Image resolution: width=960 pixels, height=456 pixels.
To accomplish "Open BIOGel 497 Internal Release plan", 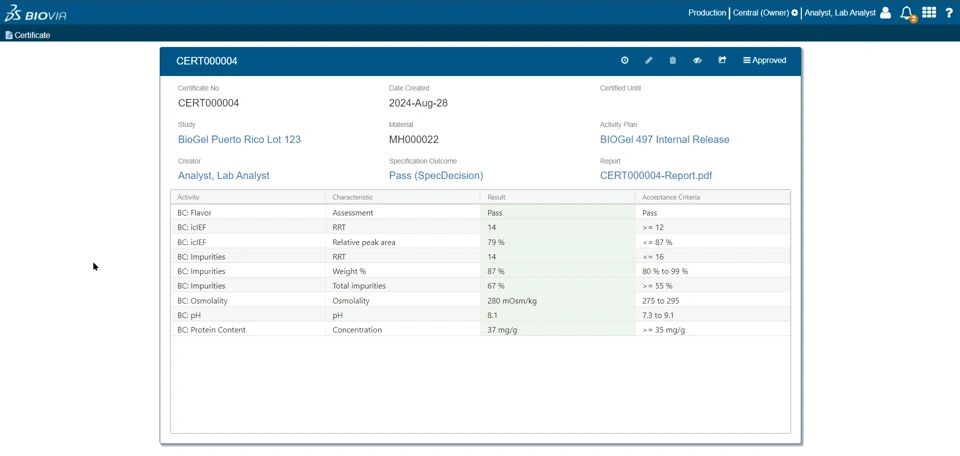I will tap(665, 140).
